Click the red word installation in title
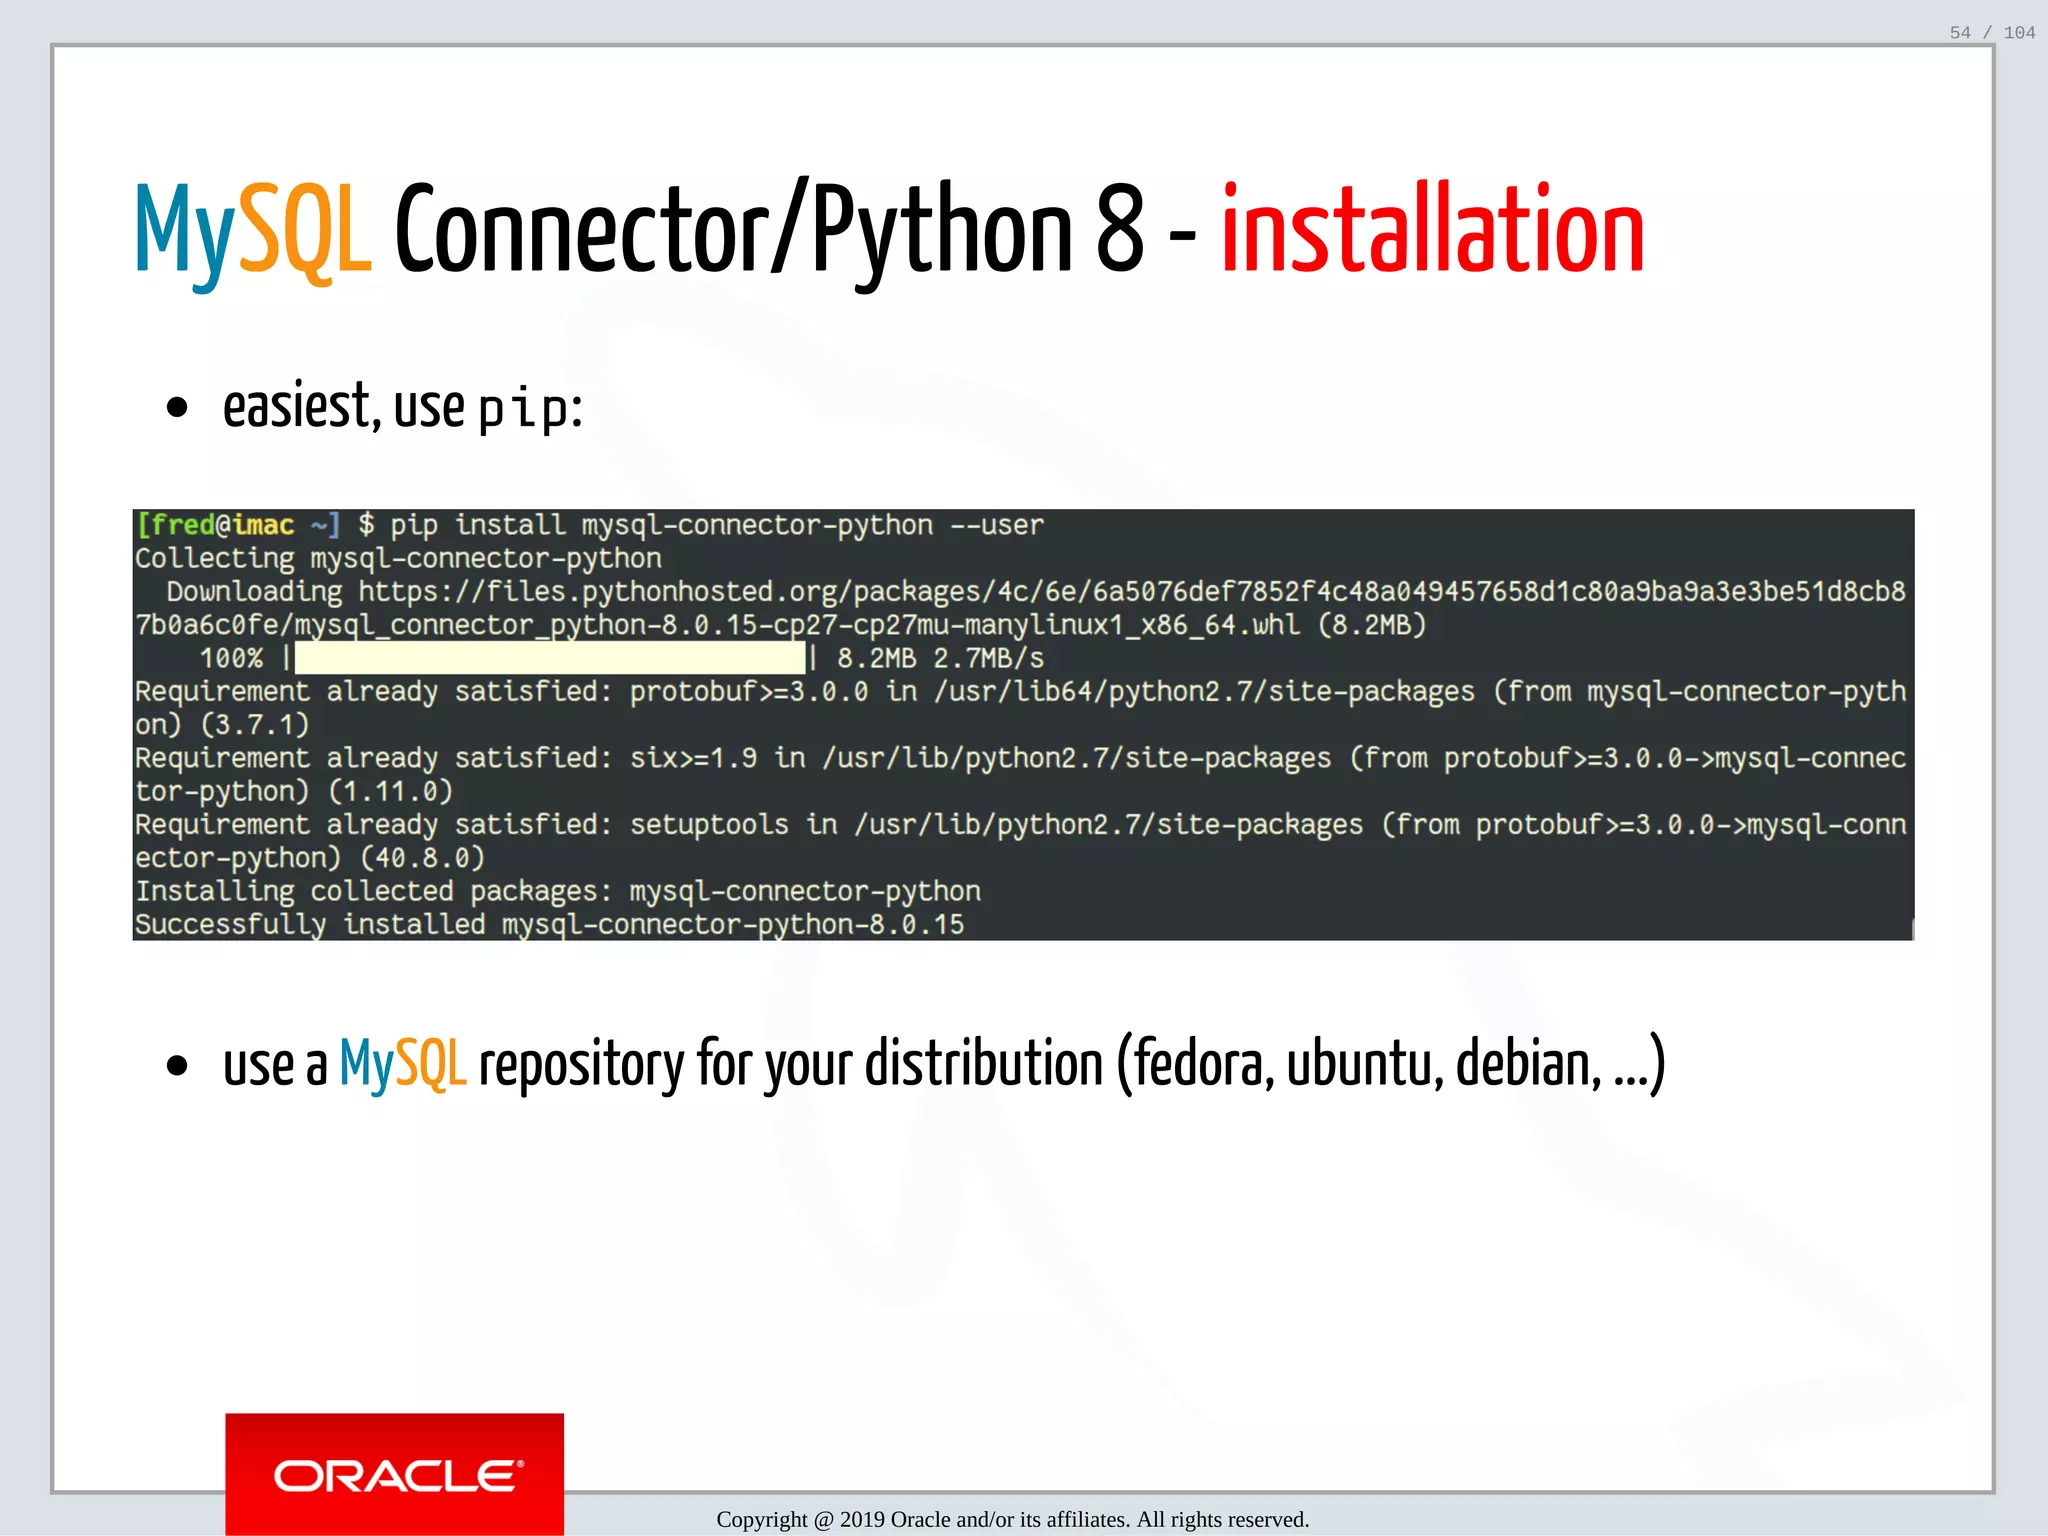The height and width of the screenshot is (1536, 2048). (x=1432, y=231)
